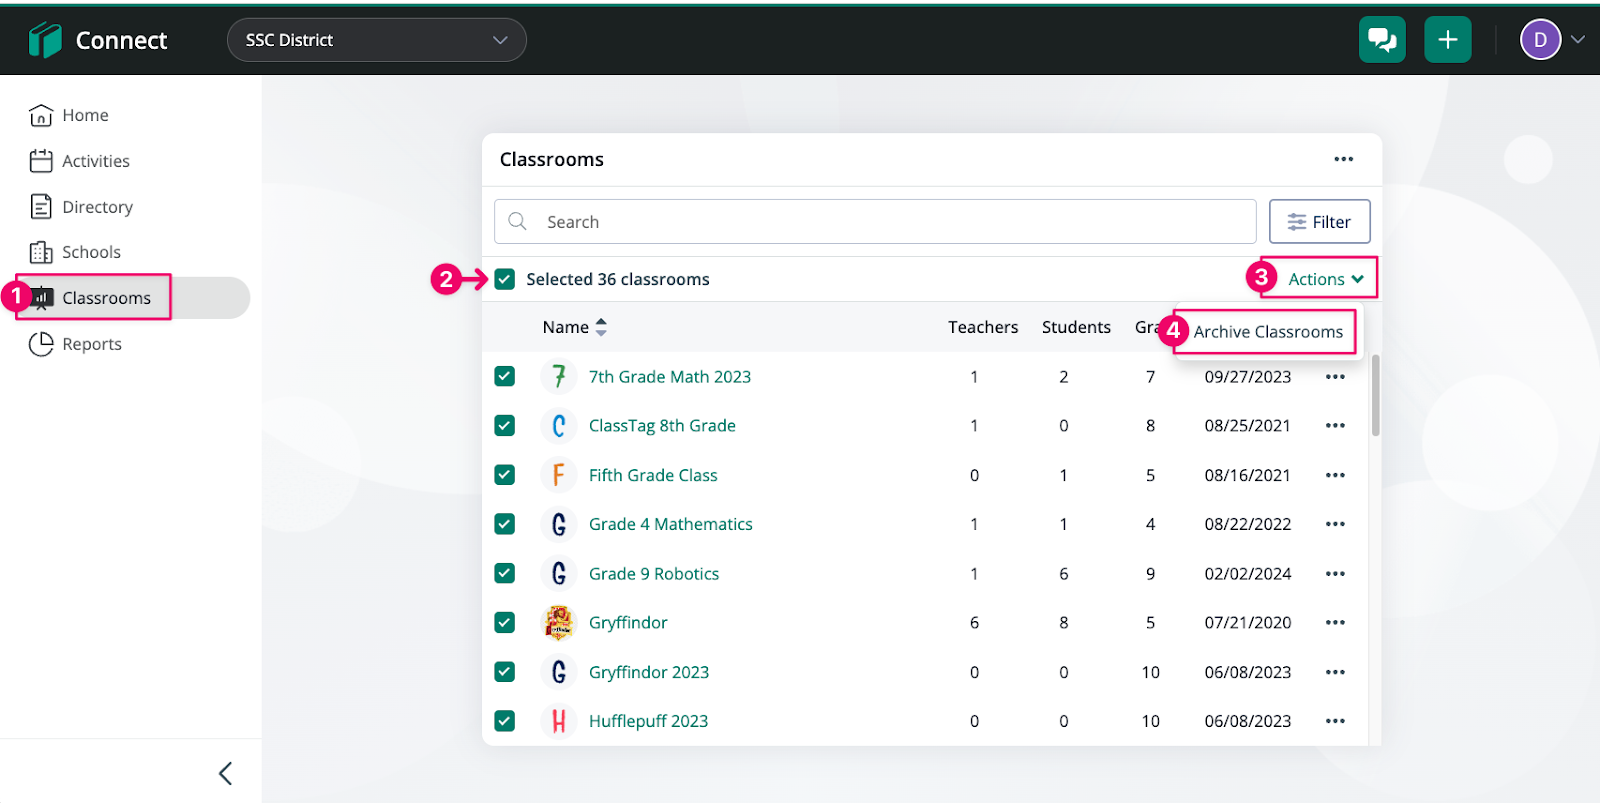Viewport: 1600px width, 803px height.
Task: Uncheck Hufflepuff 2023 checkbox
Action: 505,721
